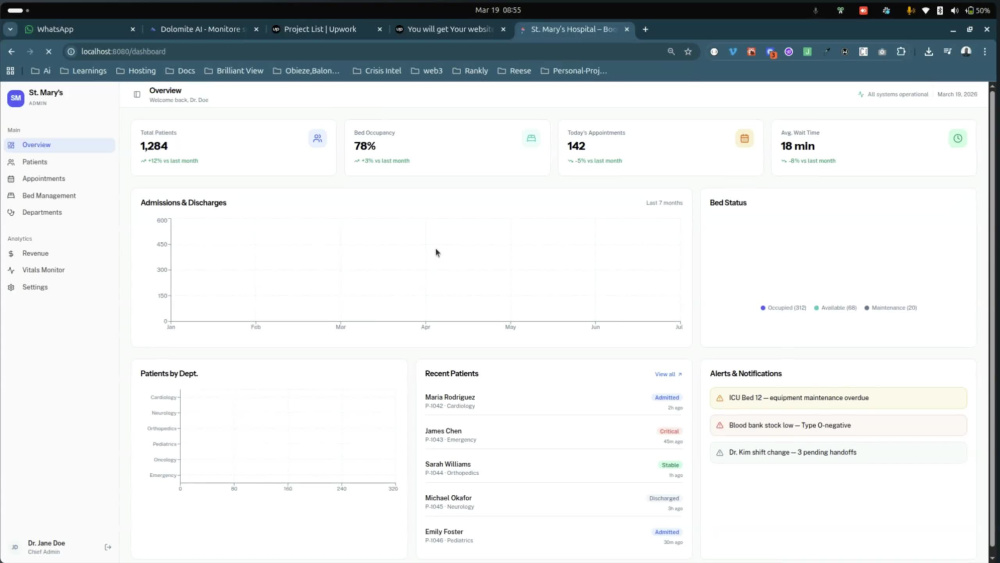
Task: Select the Occupied (312) legend dot
Action: (x=763, y=308)
